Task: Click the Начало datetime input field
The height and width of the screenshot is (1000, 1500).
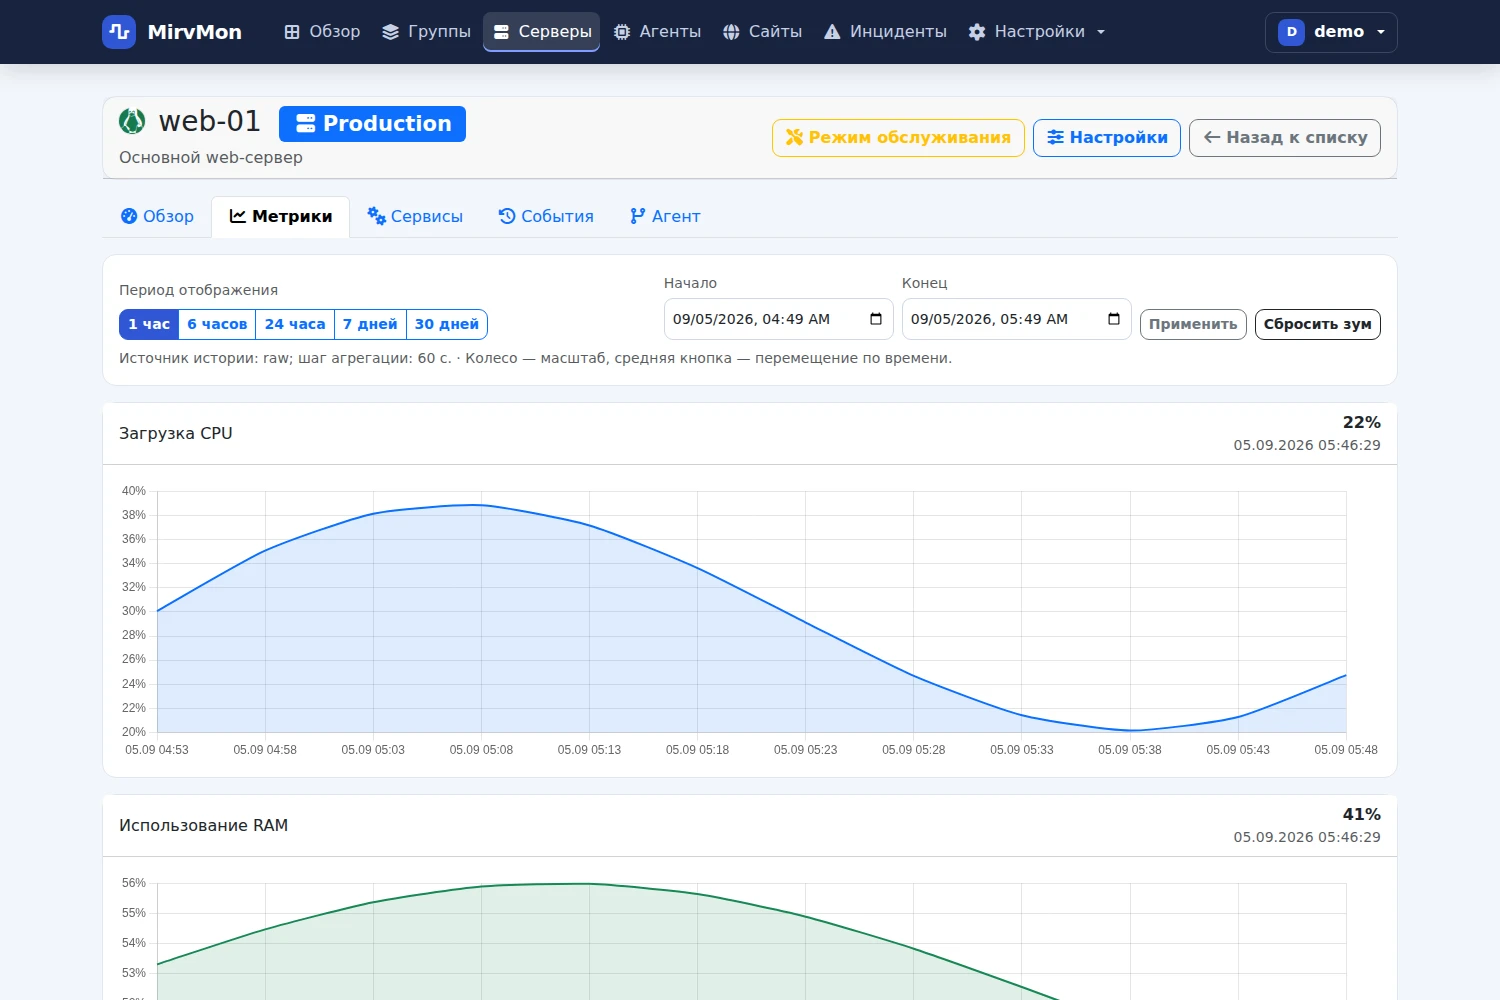Action: [778, 319]
